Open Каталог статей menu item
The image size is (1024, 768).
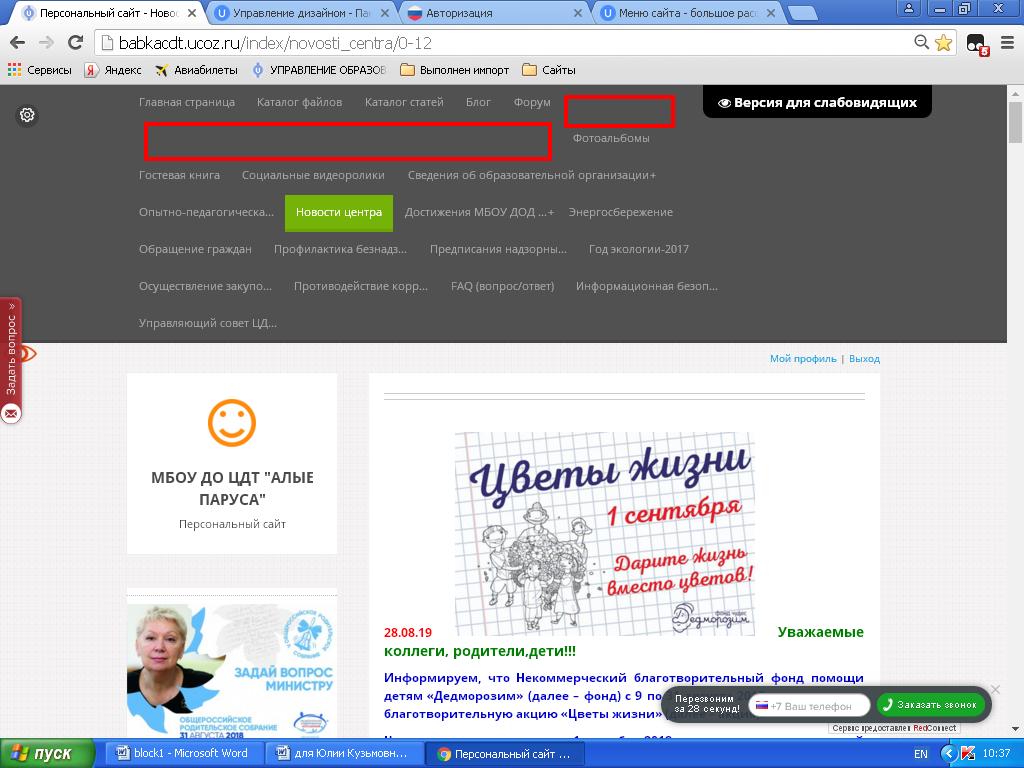point(404,103)
